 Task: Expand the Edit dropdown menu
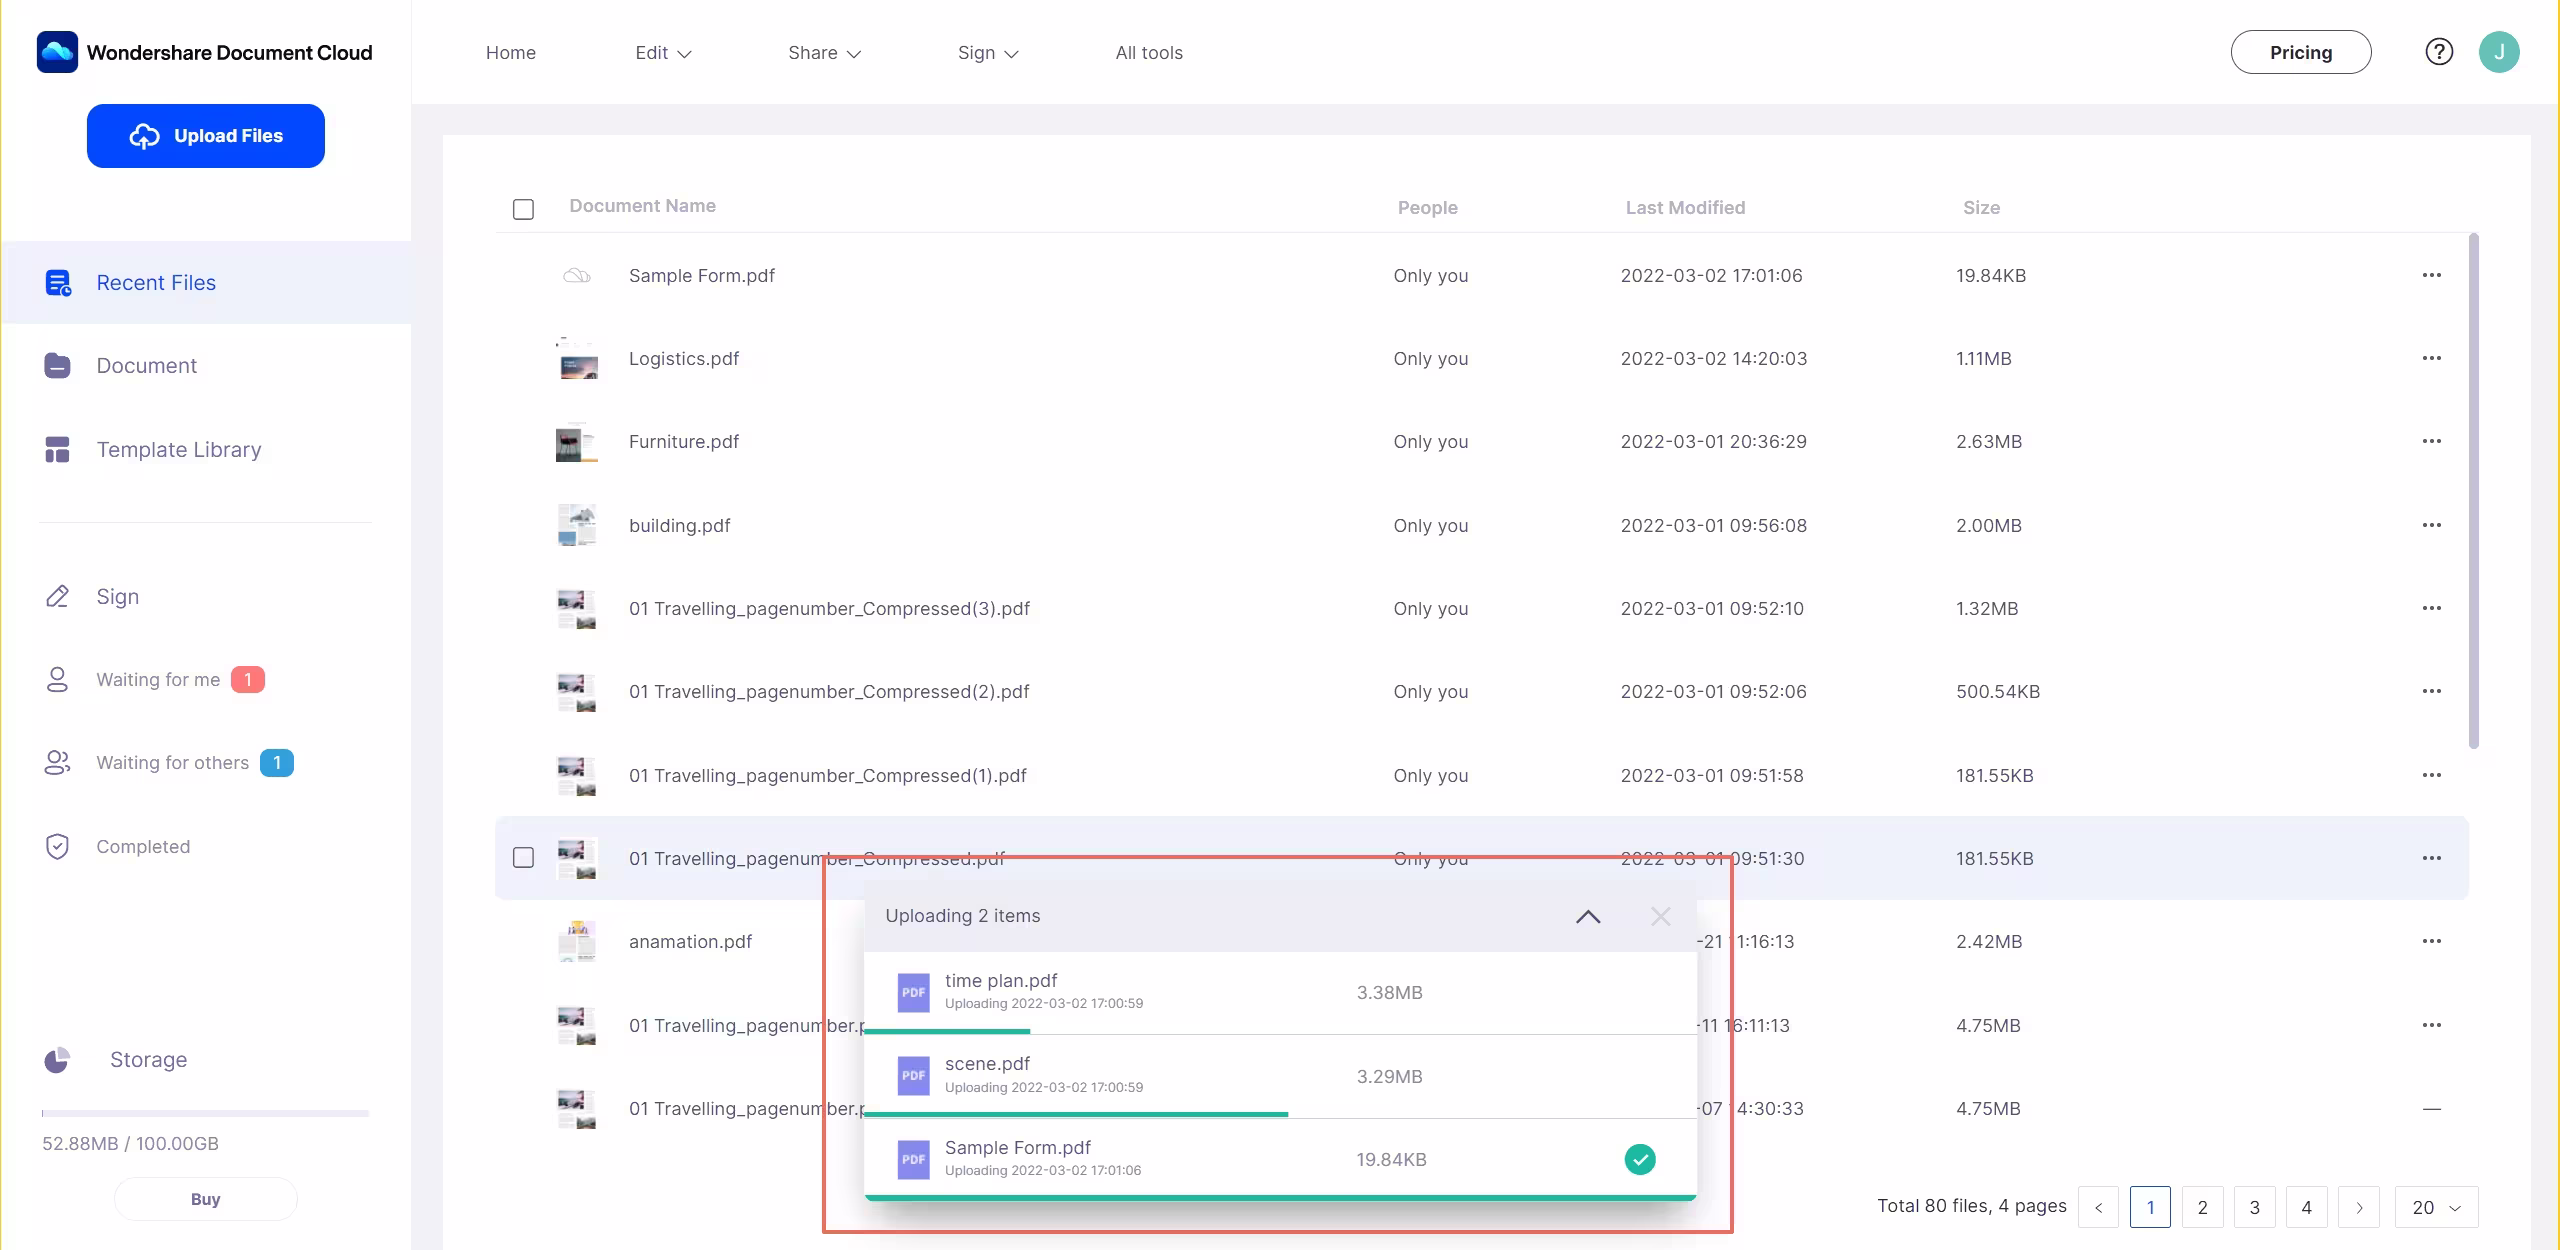[663, 53]
